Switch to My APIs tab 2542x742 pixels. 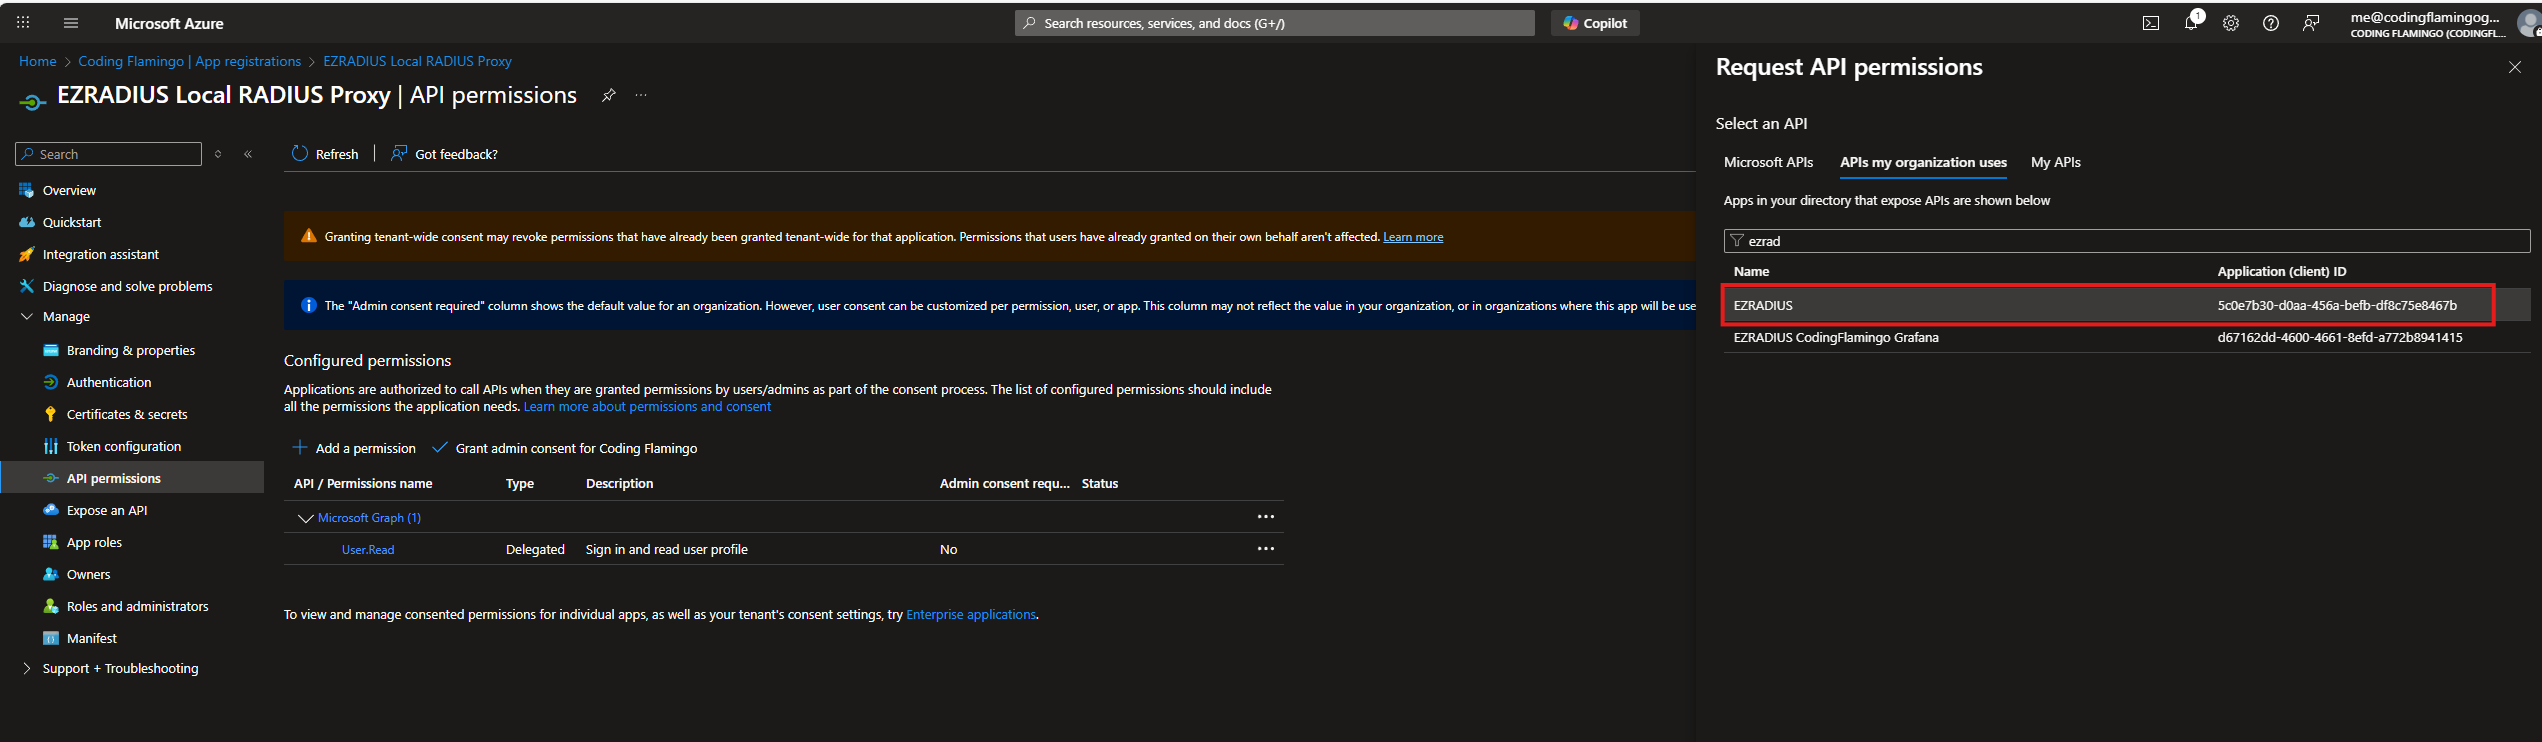2056,162
